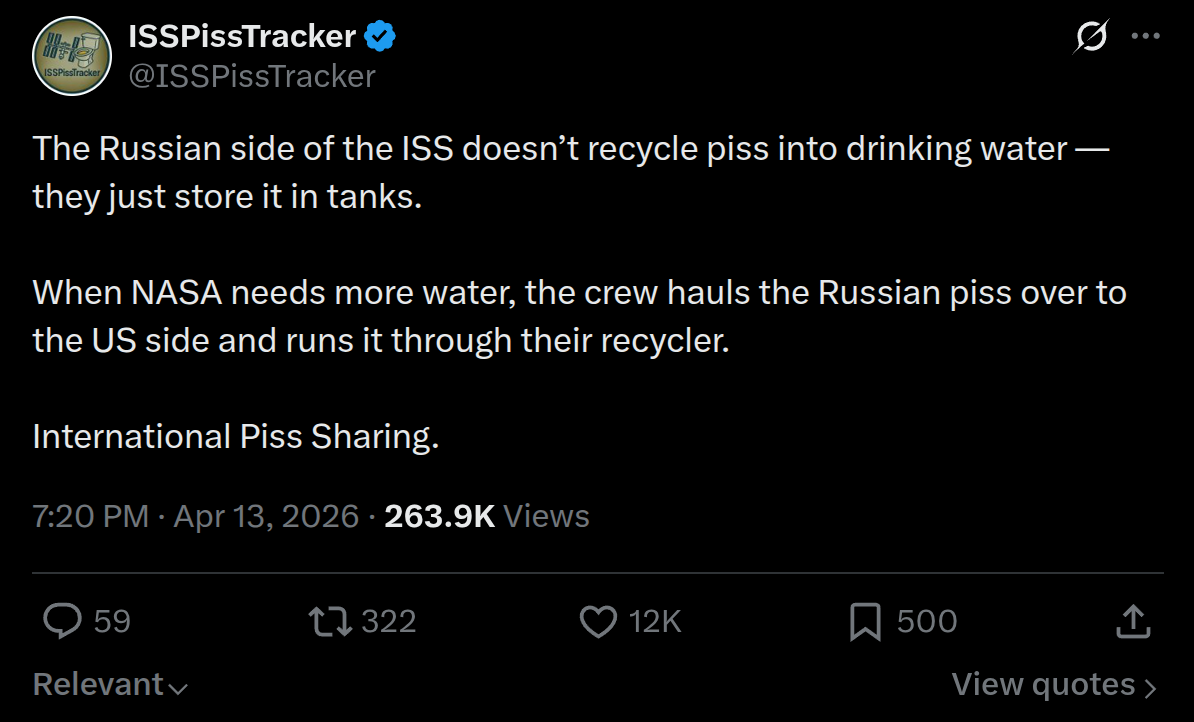The height and width of the screenshot is (722, 1194).
Task: Expand the Relevant sort dropdown
Action: pos(110,685)
